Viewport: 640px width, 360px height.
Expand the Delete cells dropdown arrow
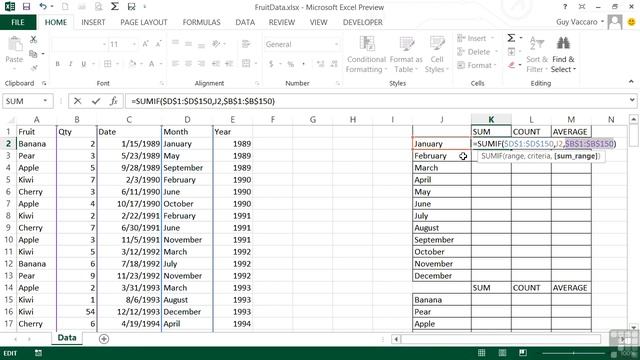coord(496,51)
